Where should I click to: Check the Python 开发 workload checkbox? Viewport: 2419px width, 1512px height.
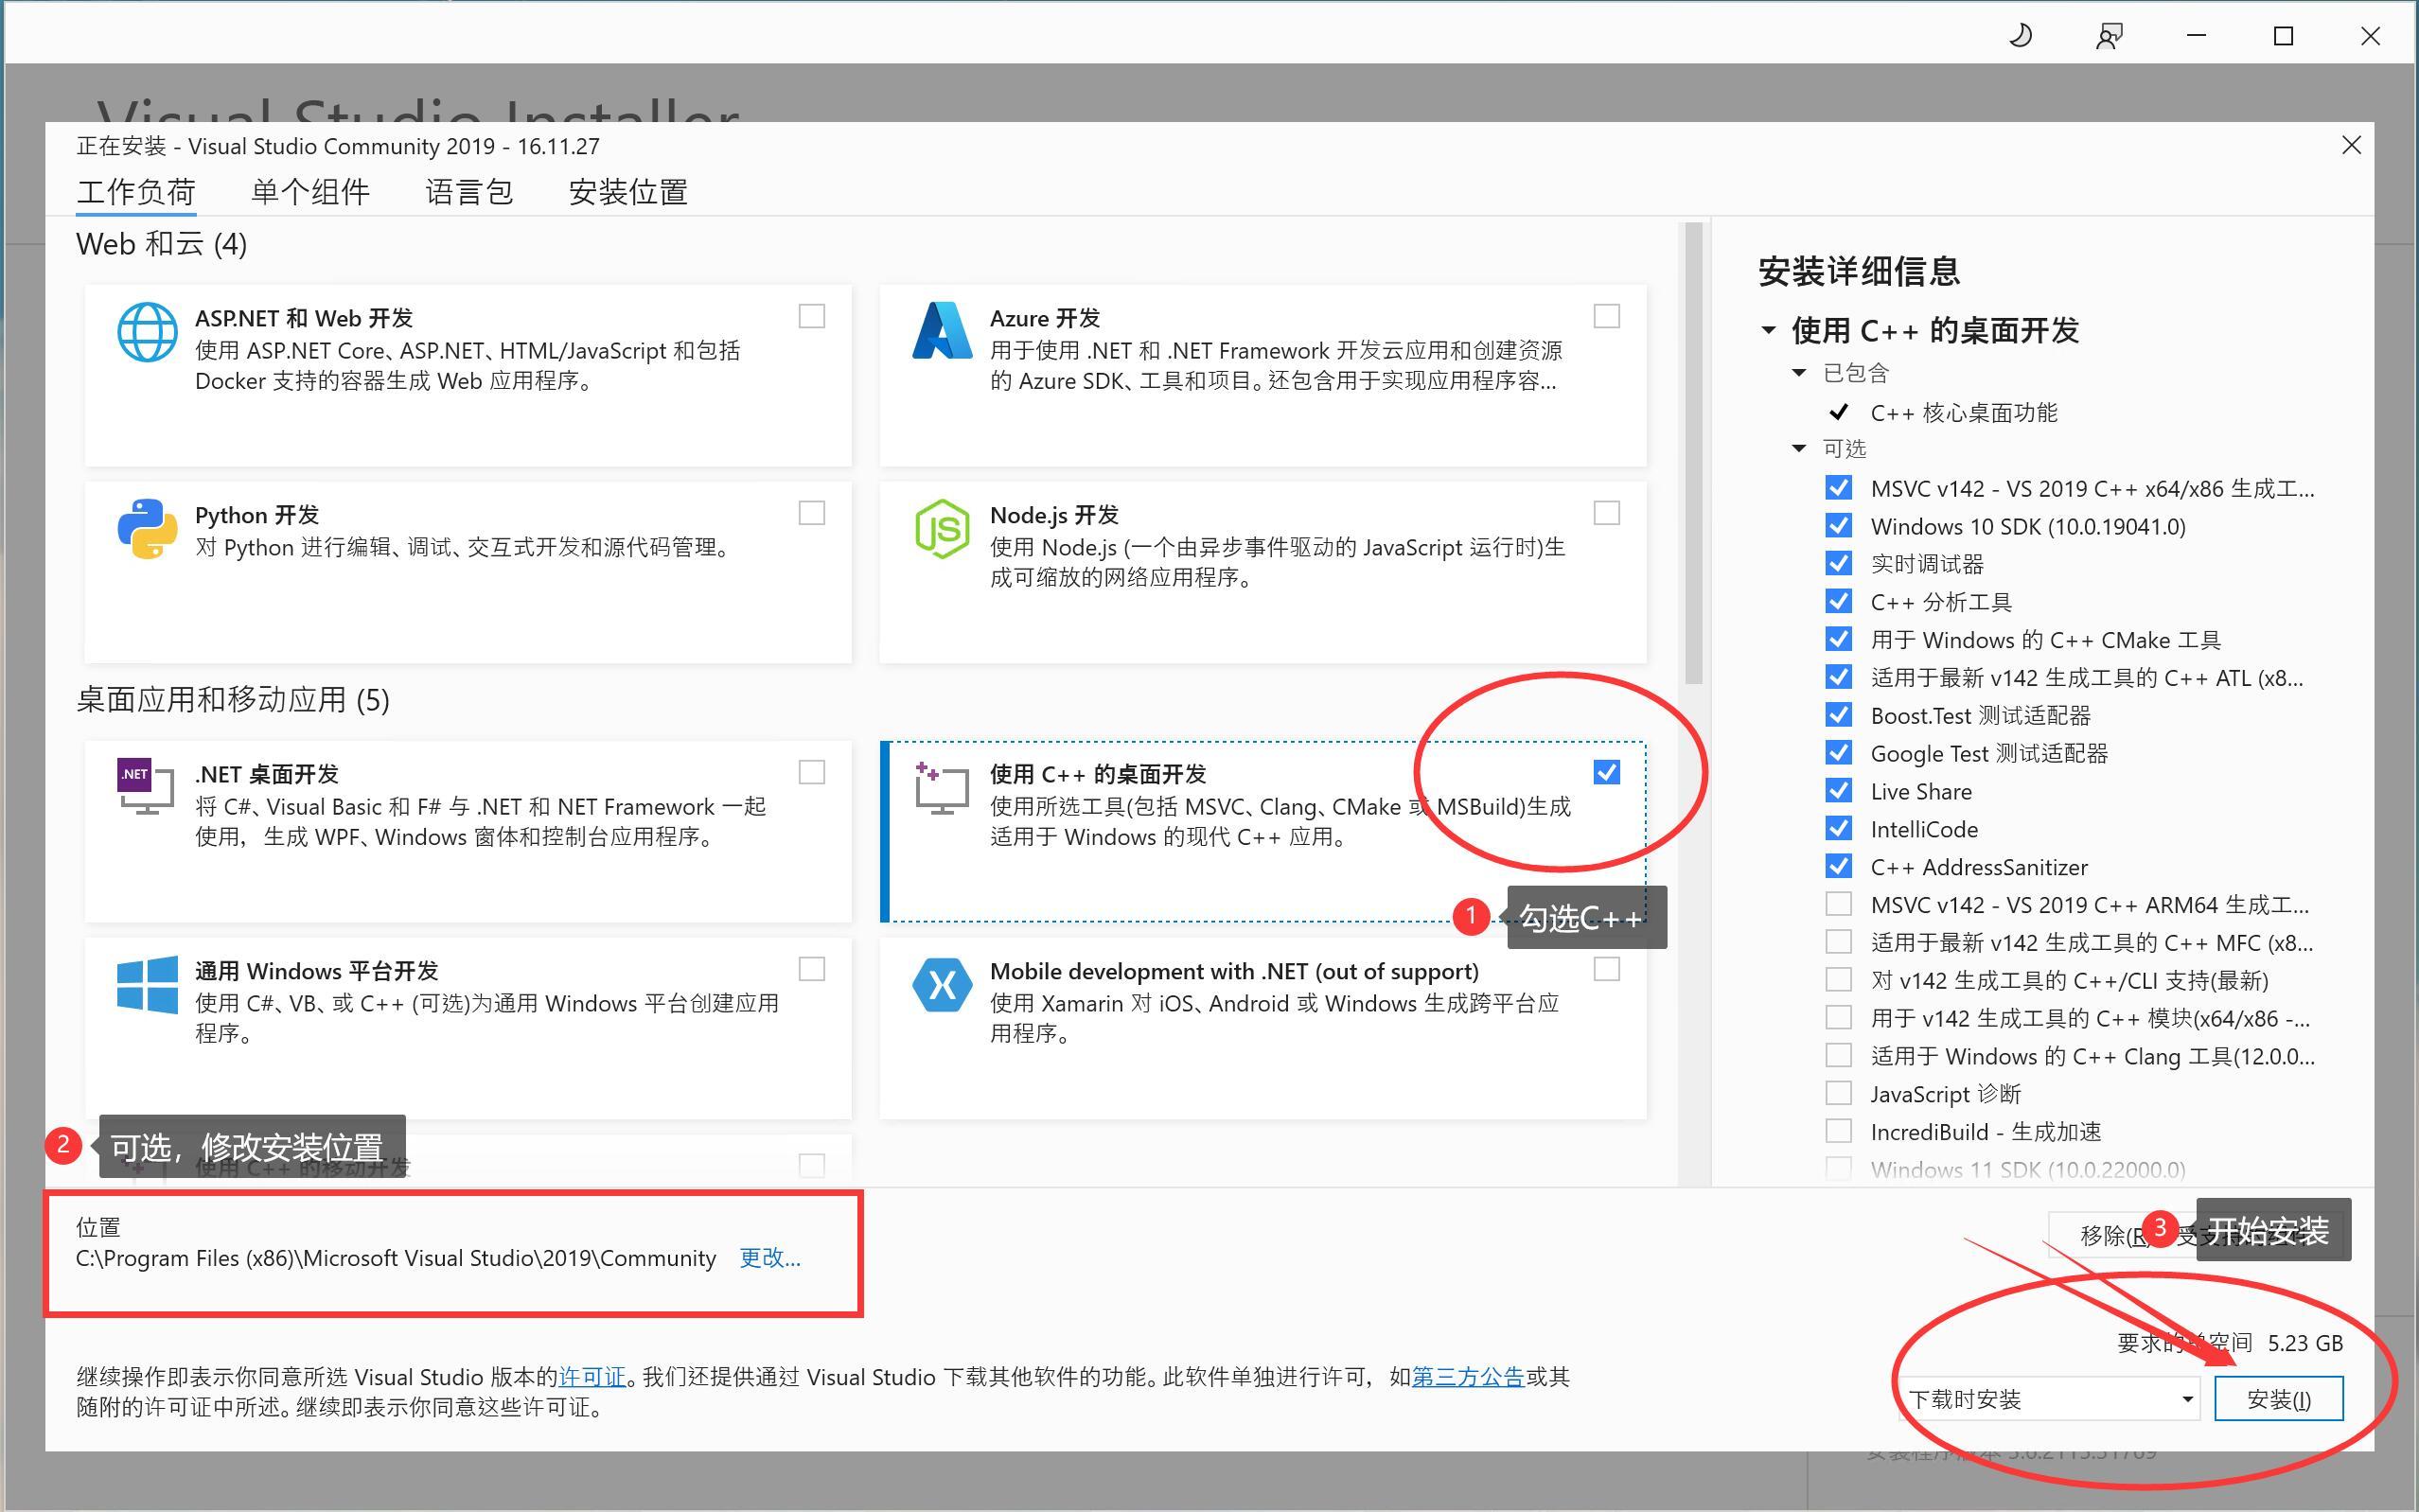pos(812,513)
